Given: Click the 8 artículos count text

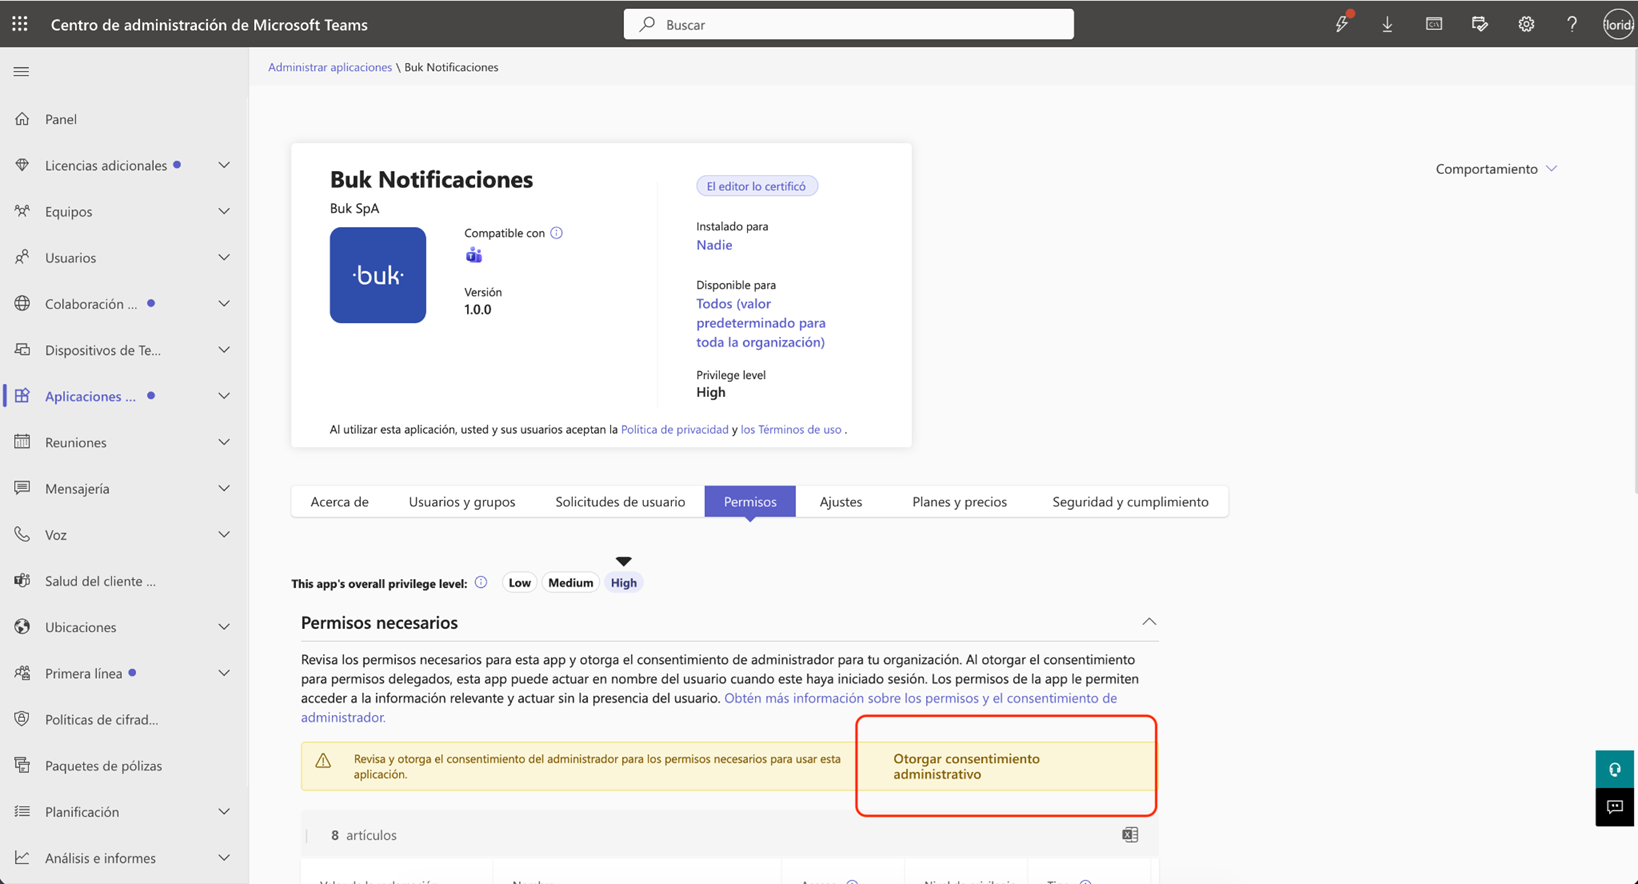Looking at the screenshot, I should 364,835.
